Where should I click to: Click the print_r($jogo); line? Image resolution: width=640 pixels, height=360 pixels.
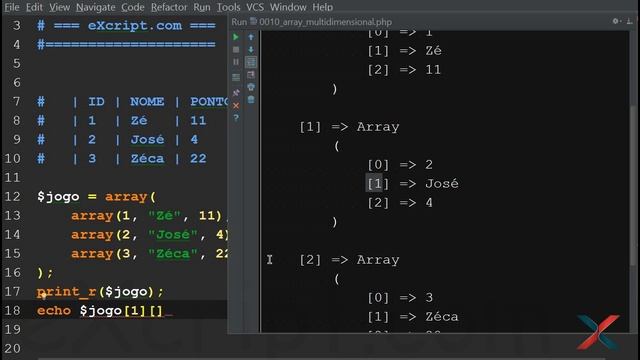coord(100,291)
